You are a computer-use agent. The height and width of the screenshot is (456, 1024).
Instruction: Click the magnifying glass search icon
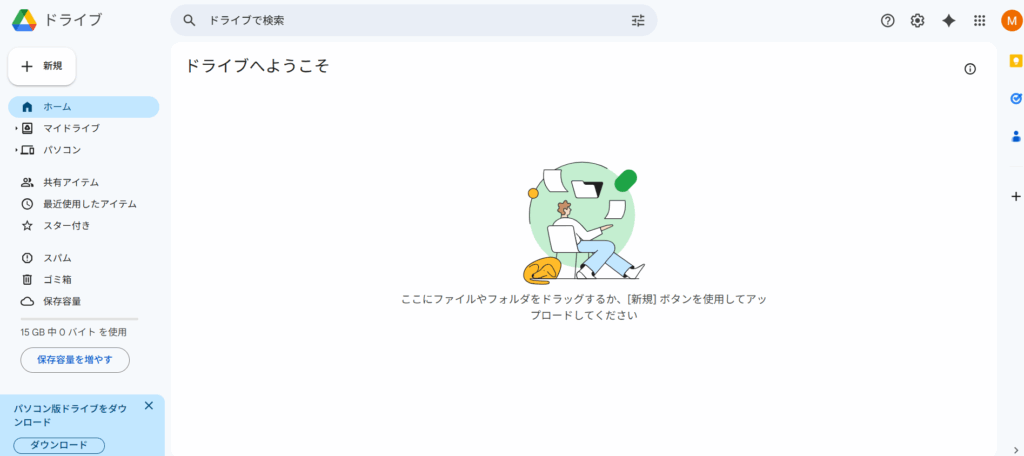189,20
